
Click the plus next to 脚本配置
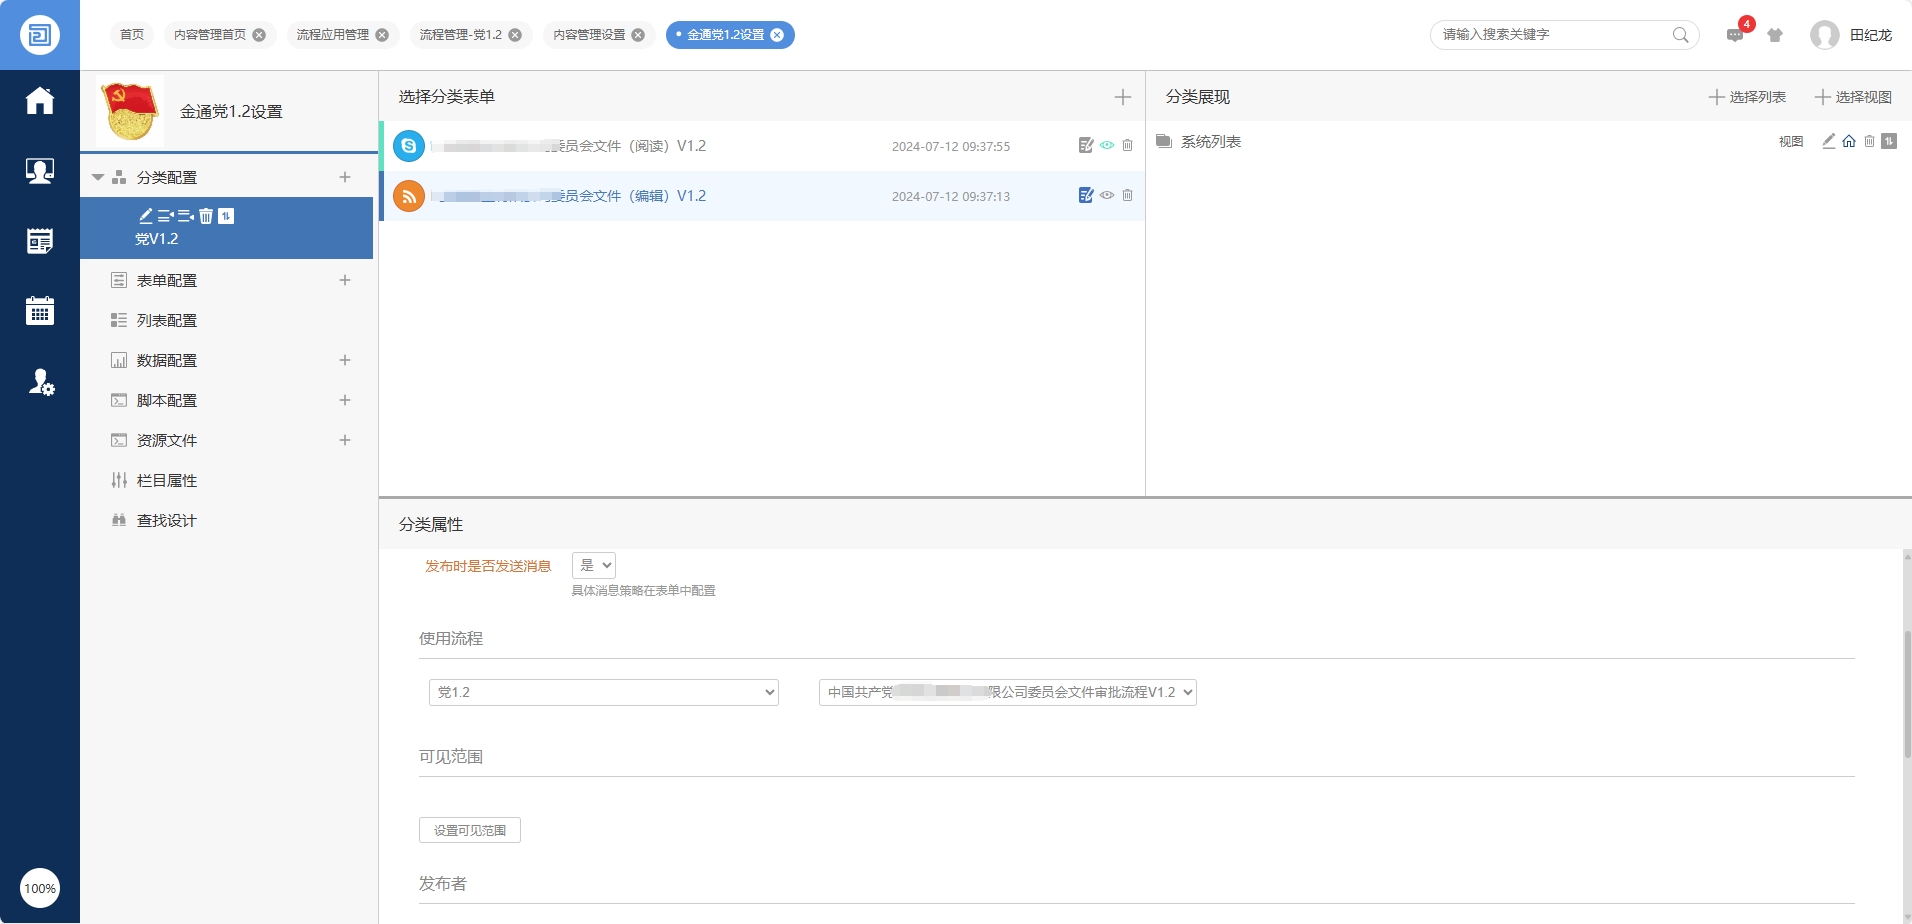click(x=345, y=401)
